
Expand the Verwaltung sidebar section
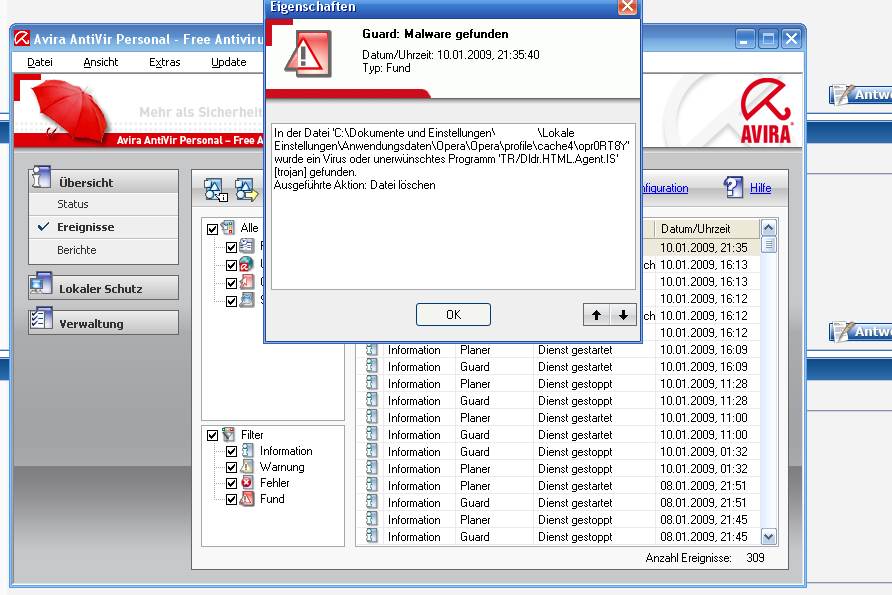[x=104, y=323]
